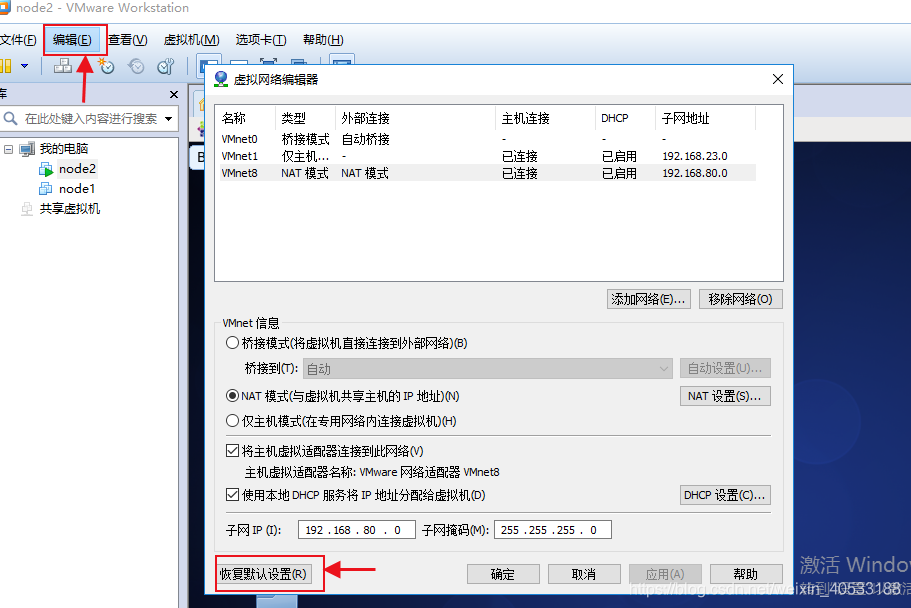
Task: Open the 文件(F) menu
Action: point(18,40)
